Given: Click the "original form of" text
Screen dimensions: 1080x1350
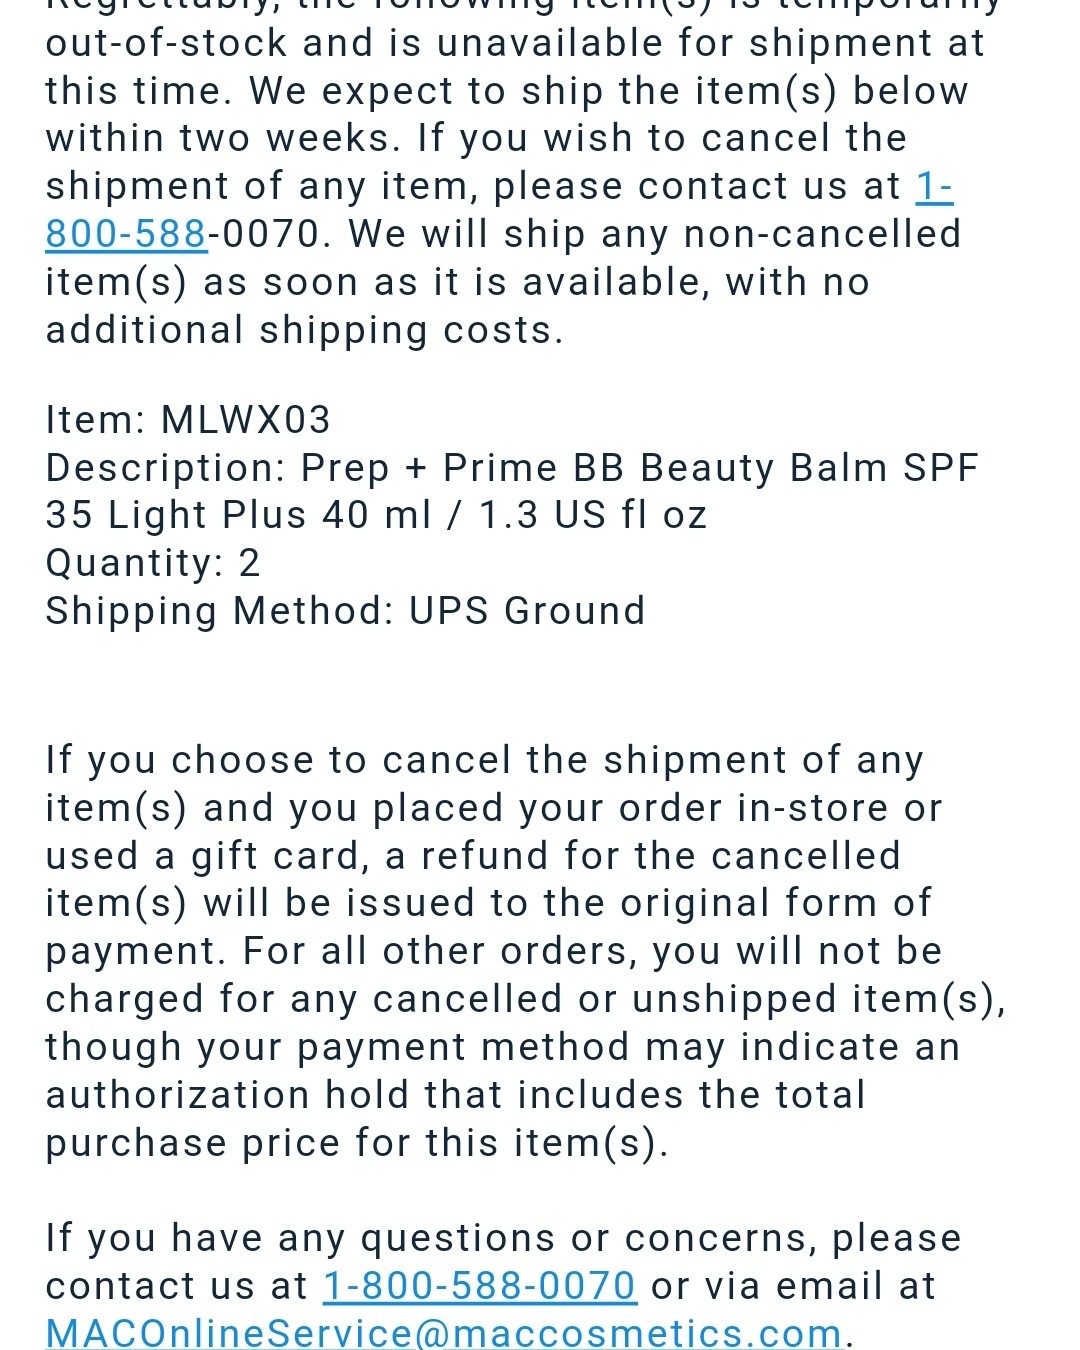Looking at the screenshot, I should (x=776, y=903).
